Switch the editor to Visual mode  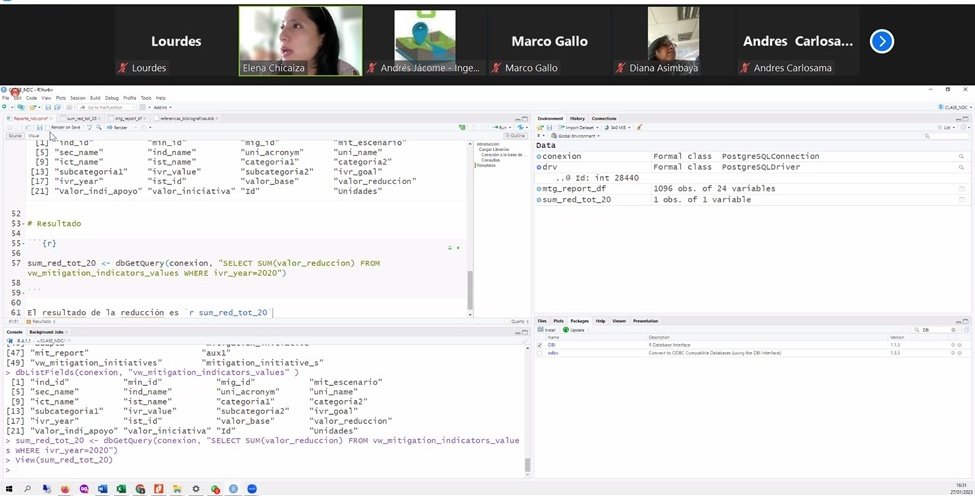click(34, 135)
